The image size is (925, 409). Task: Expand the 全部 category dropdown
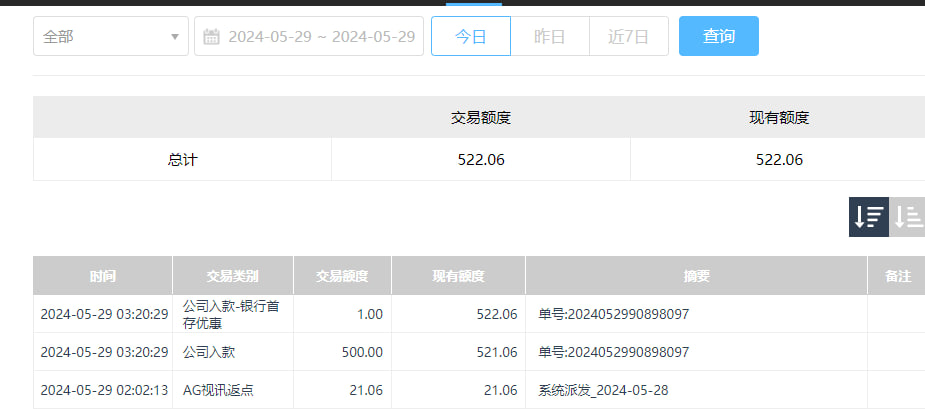click(x=110, y=37)
